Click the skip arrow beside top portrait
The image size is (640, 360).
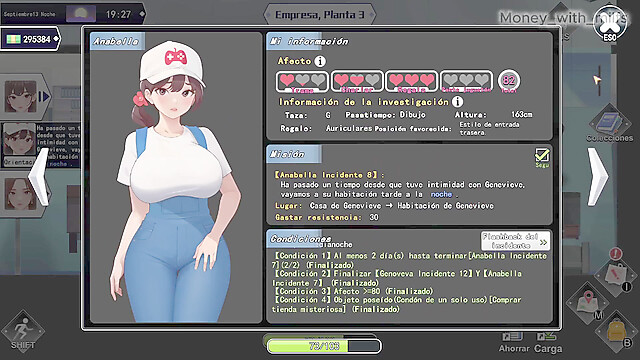coord(44,97)
